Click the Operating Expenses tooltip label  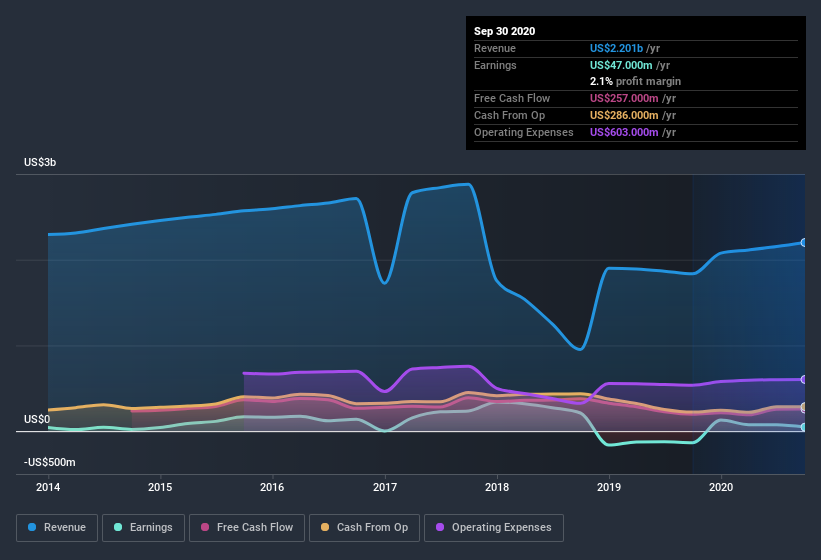(x=524, y=132)
